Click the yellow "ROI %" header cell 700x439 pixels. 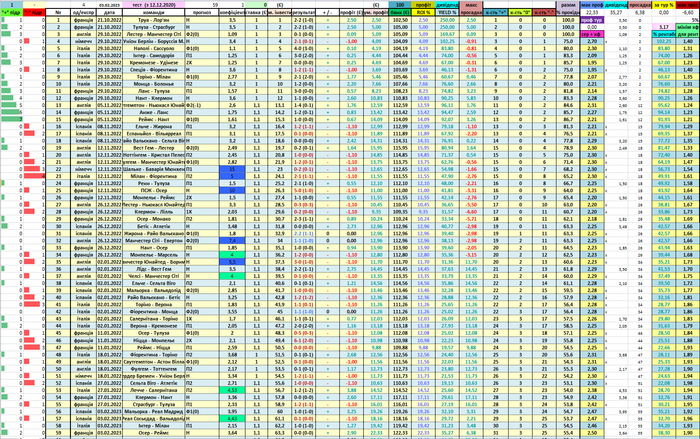pyautogui.click(x=423, y=13)
